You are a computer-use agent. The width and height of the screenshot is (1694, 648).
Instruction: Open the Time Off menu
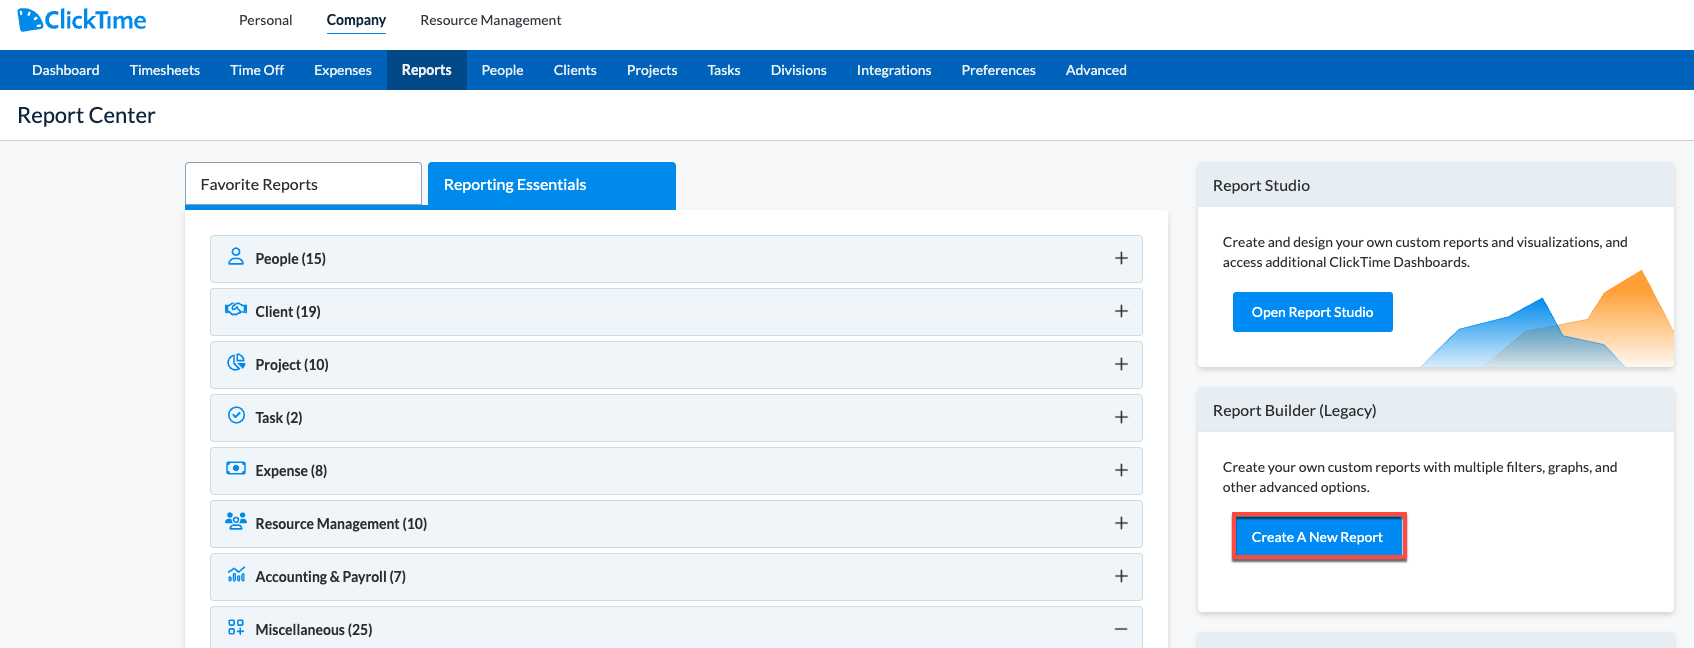point(257,70)
